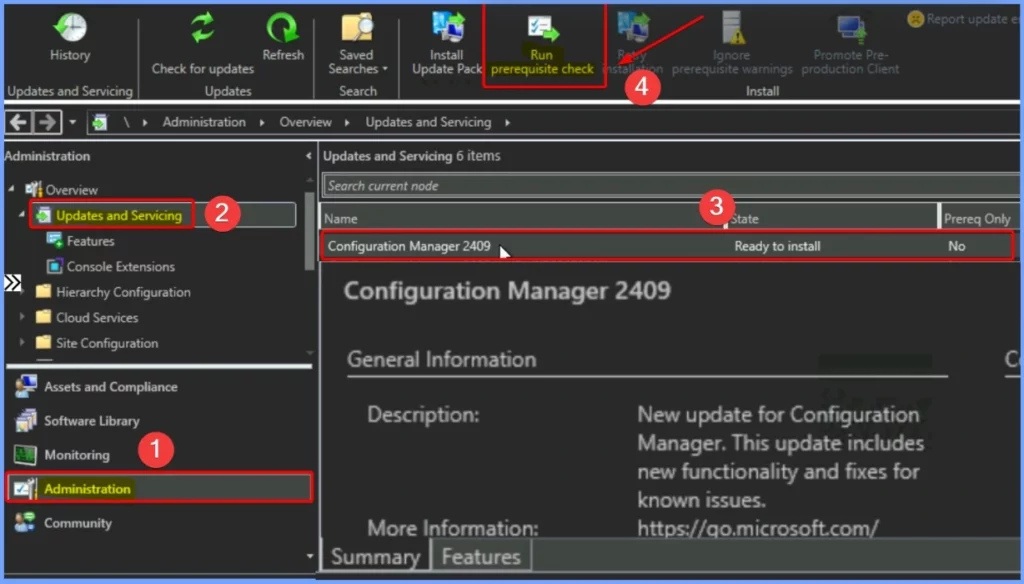Open the Cloud Services folder
1024x584 pixels.
click(97, 317)
